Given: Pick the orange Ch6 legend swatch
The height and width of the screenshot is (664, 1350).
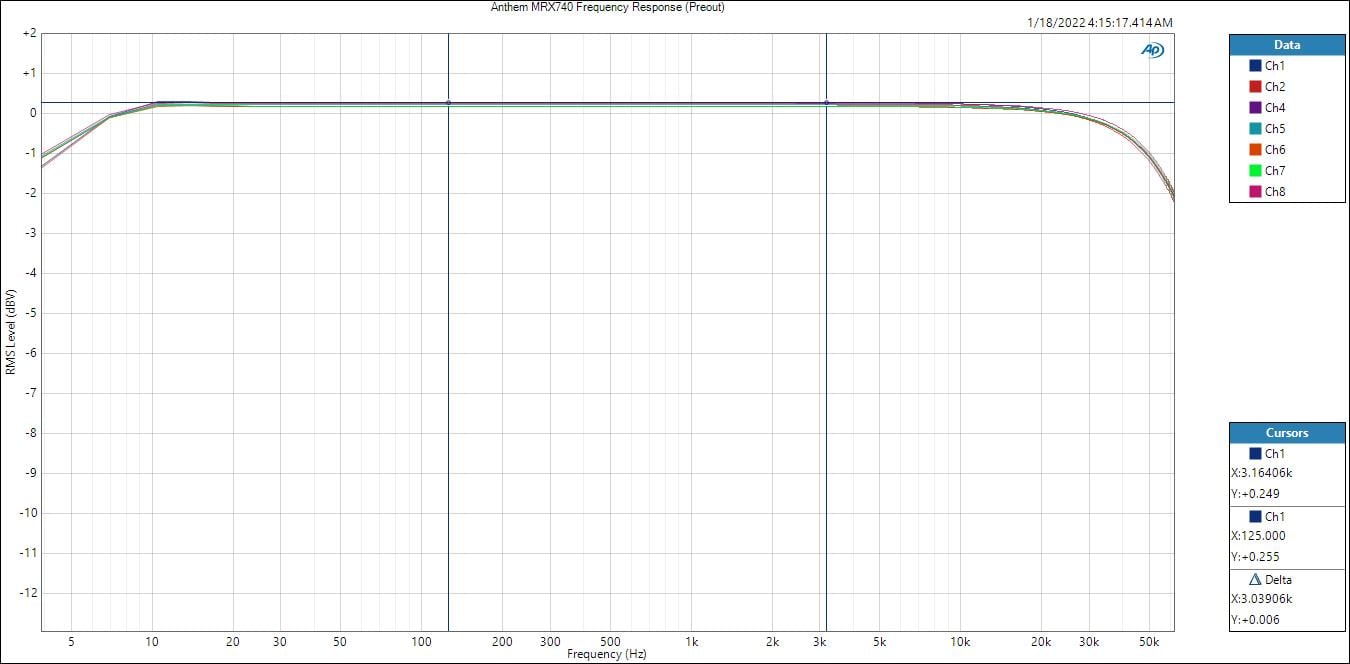Looking at the screenshot, I should 1255,150.
